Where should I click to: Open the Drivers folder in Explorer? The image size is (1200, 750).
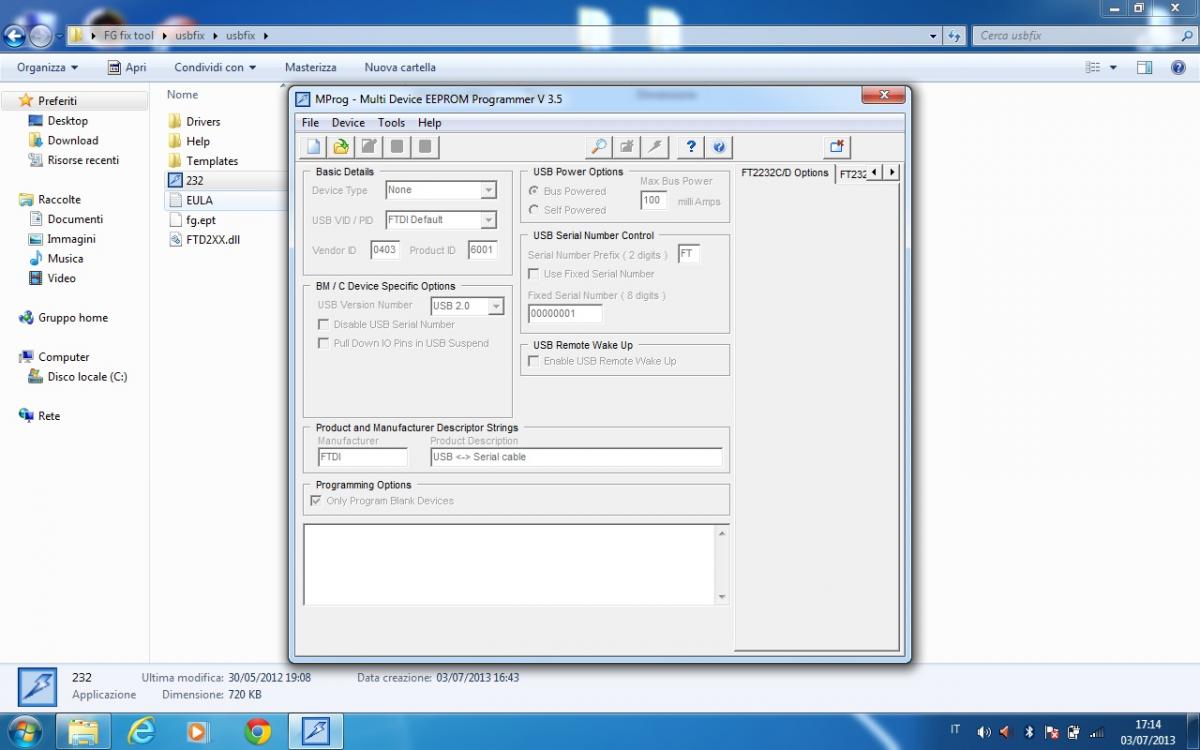tap(203, 121)
